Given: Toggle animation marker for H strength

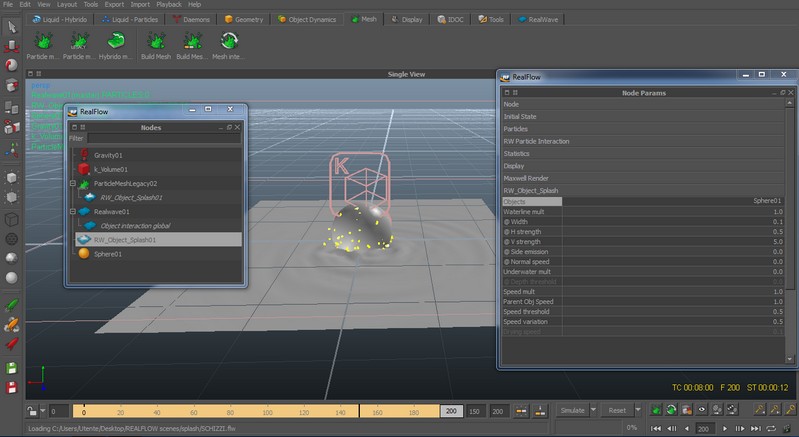Looking at the screenshot, I should click(x=507, y=232).
